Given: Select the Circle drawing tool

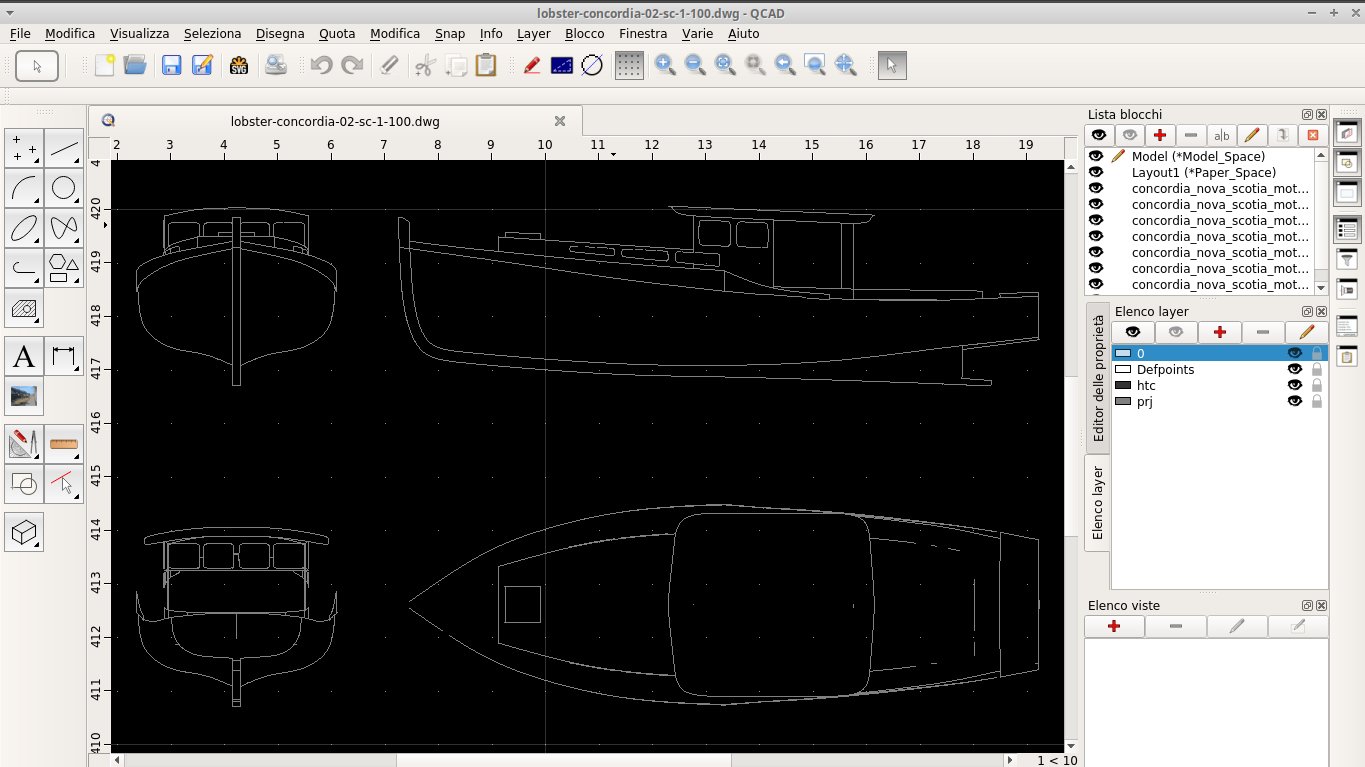Looking at the screenshot, I should coord(64,187).
